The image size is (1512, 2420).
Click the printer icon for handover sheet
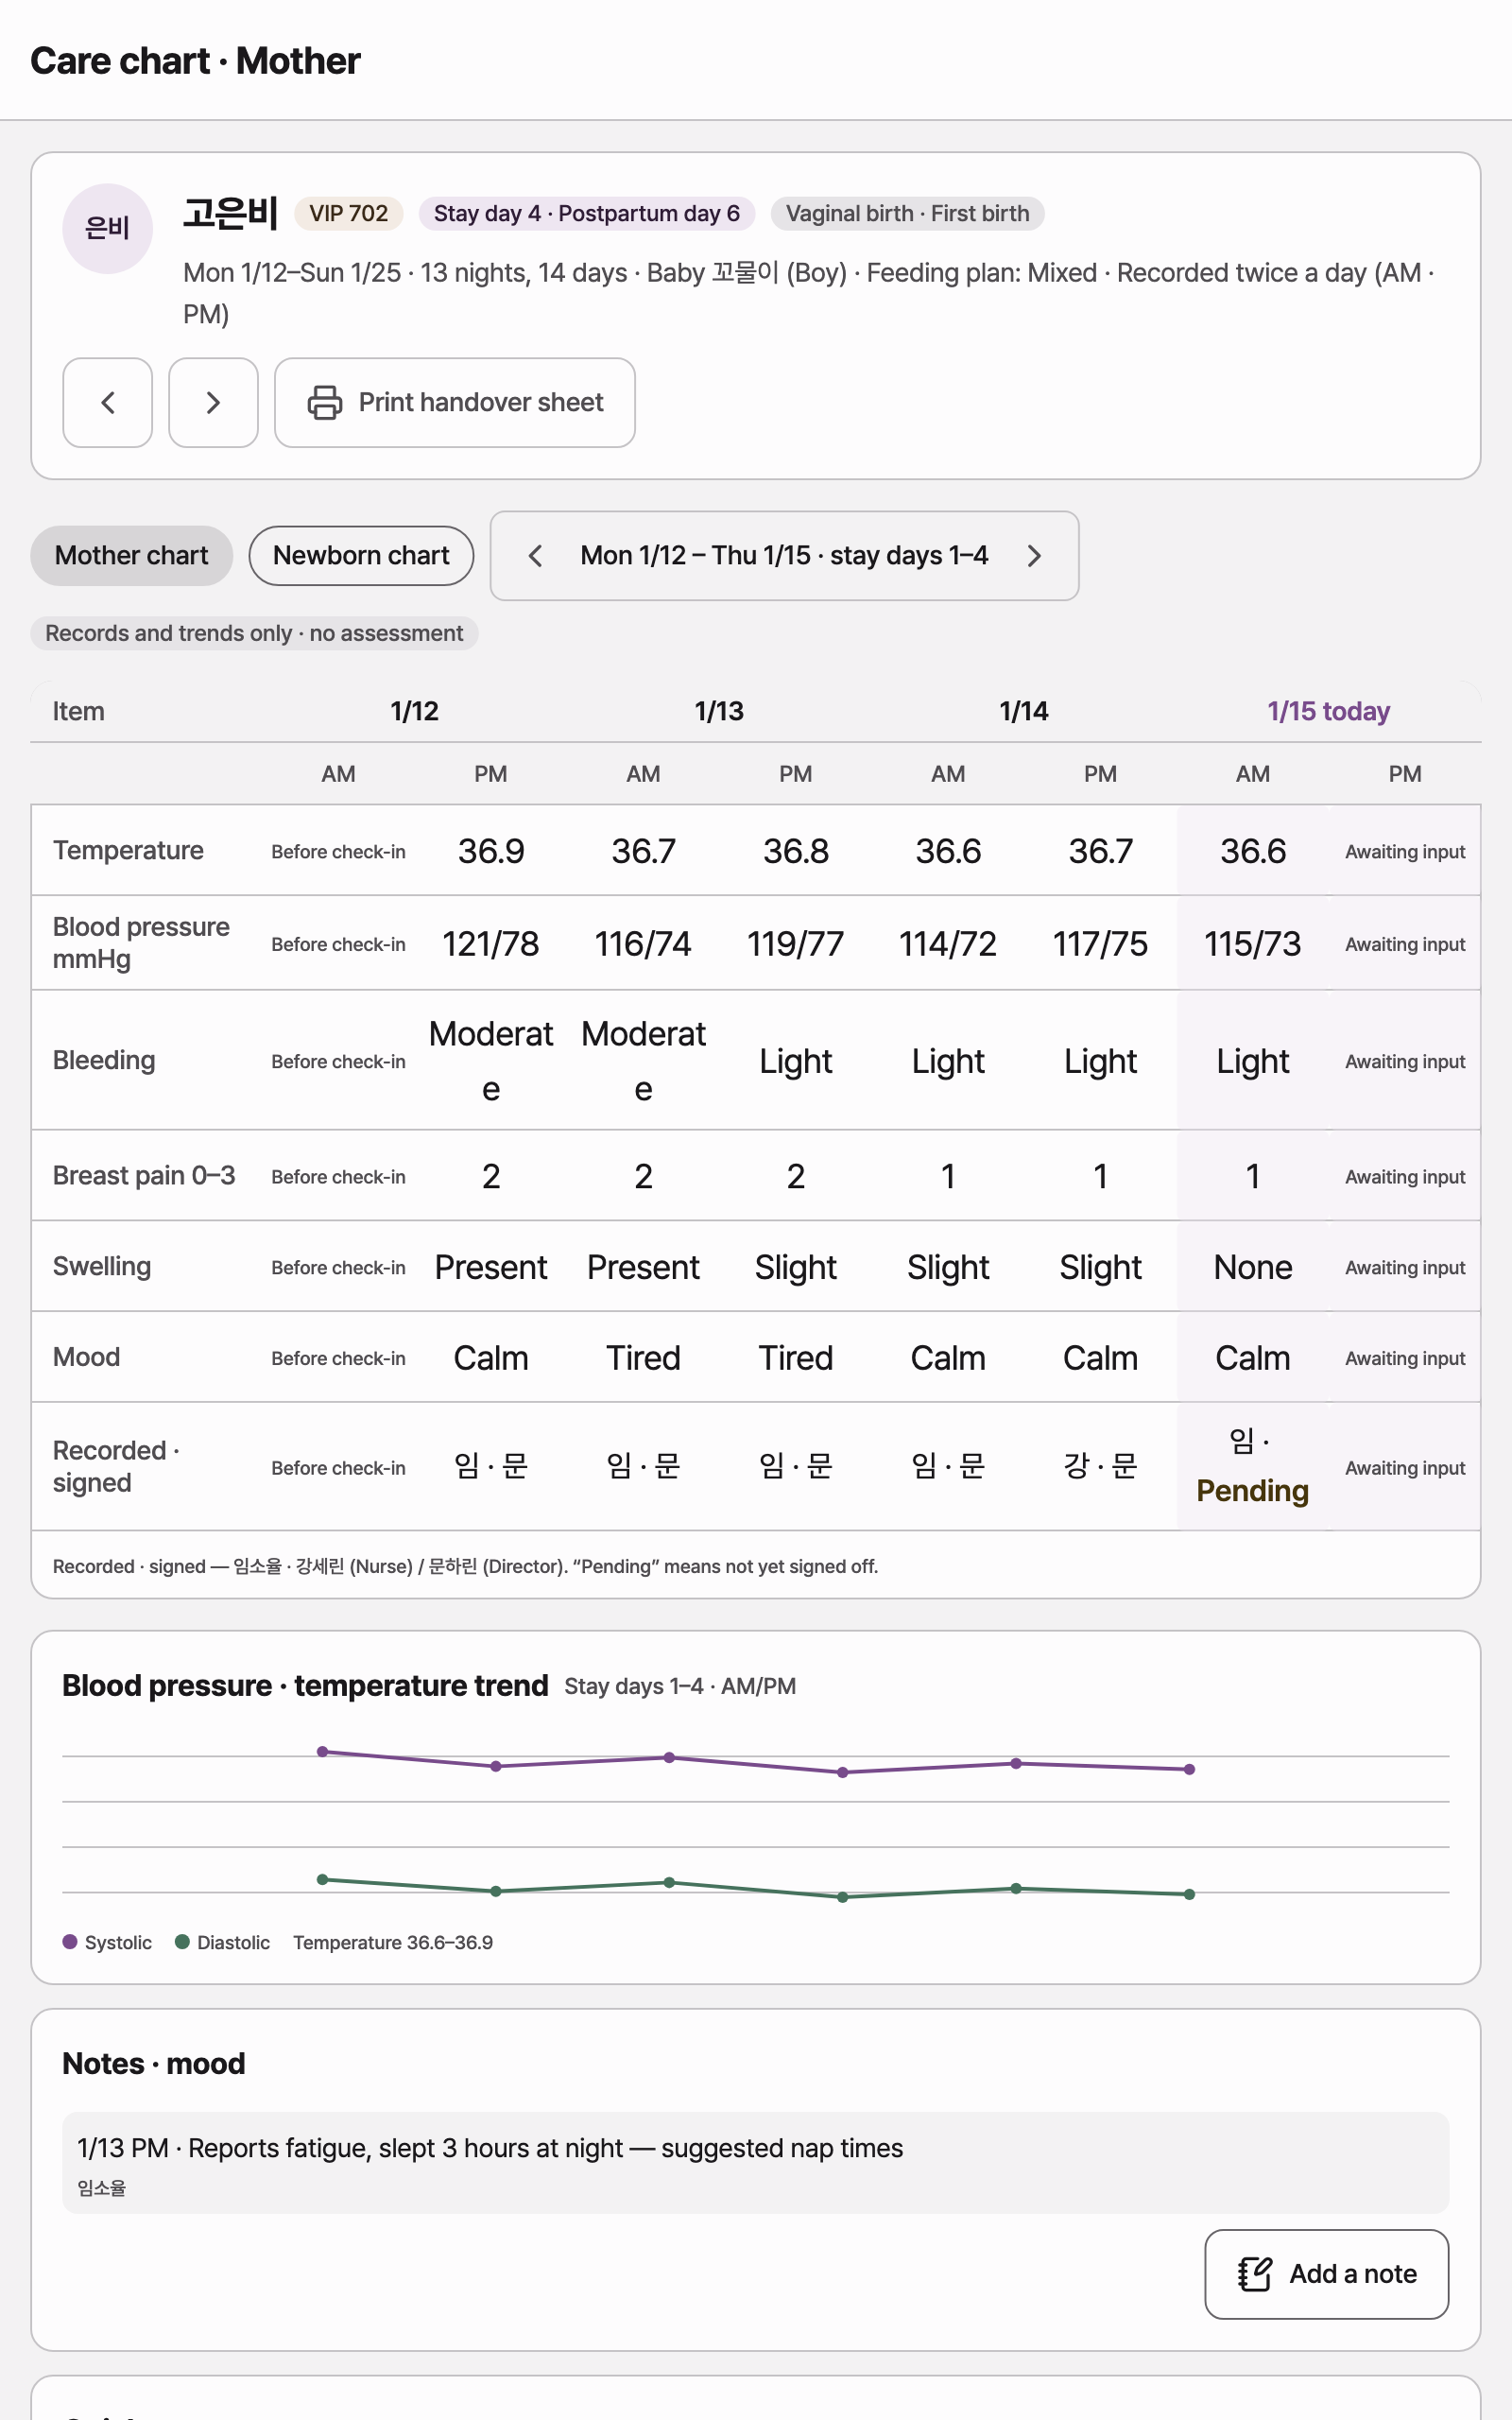click(324, 402)
